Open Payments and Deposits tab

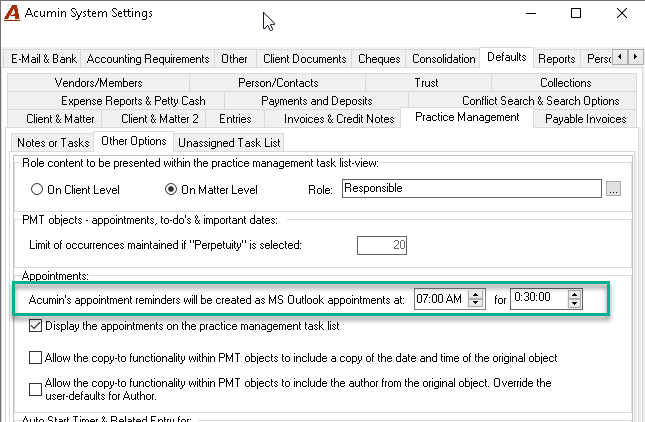pos(316,101)
